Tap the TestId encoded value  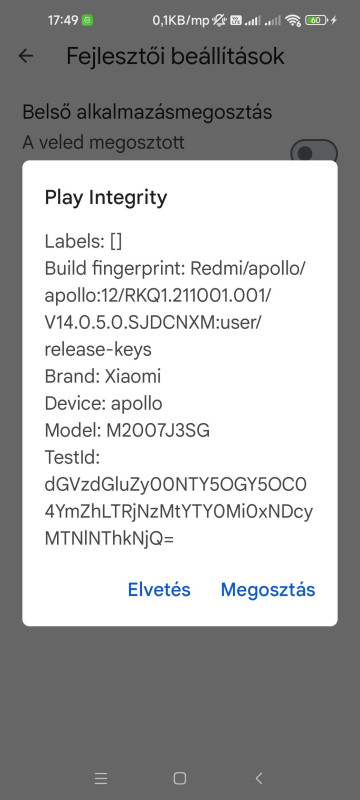click(178, 511)
